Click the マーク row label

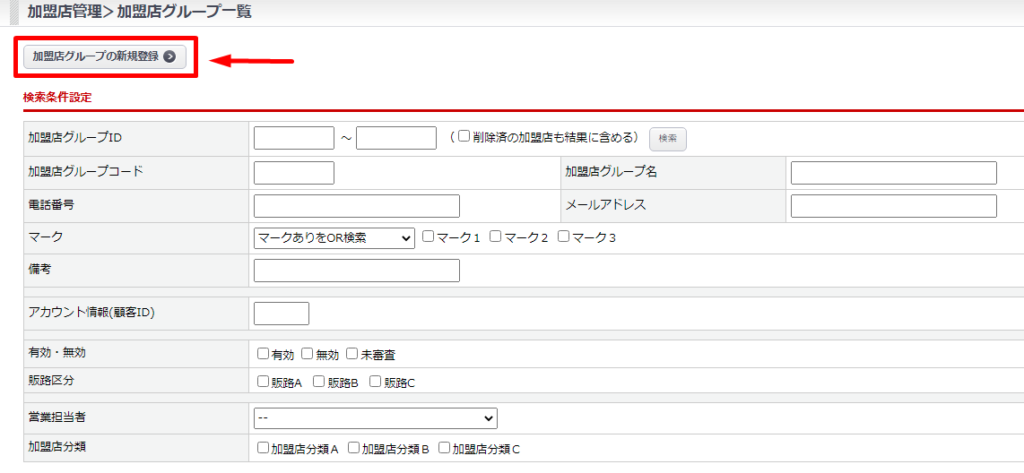pos(45,236)
